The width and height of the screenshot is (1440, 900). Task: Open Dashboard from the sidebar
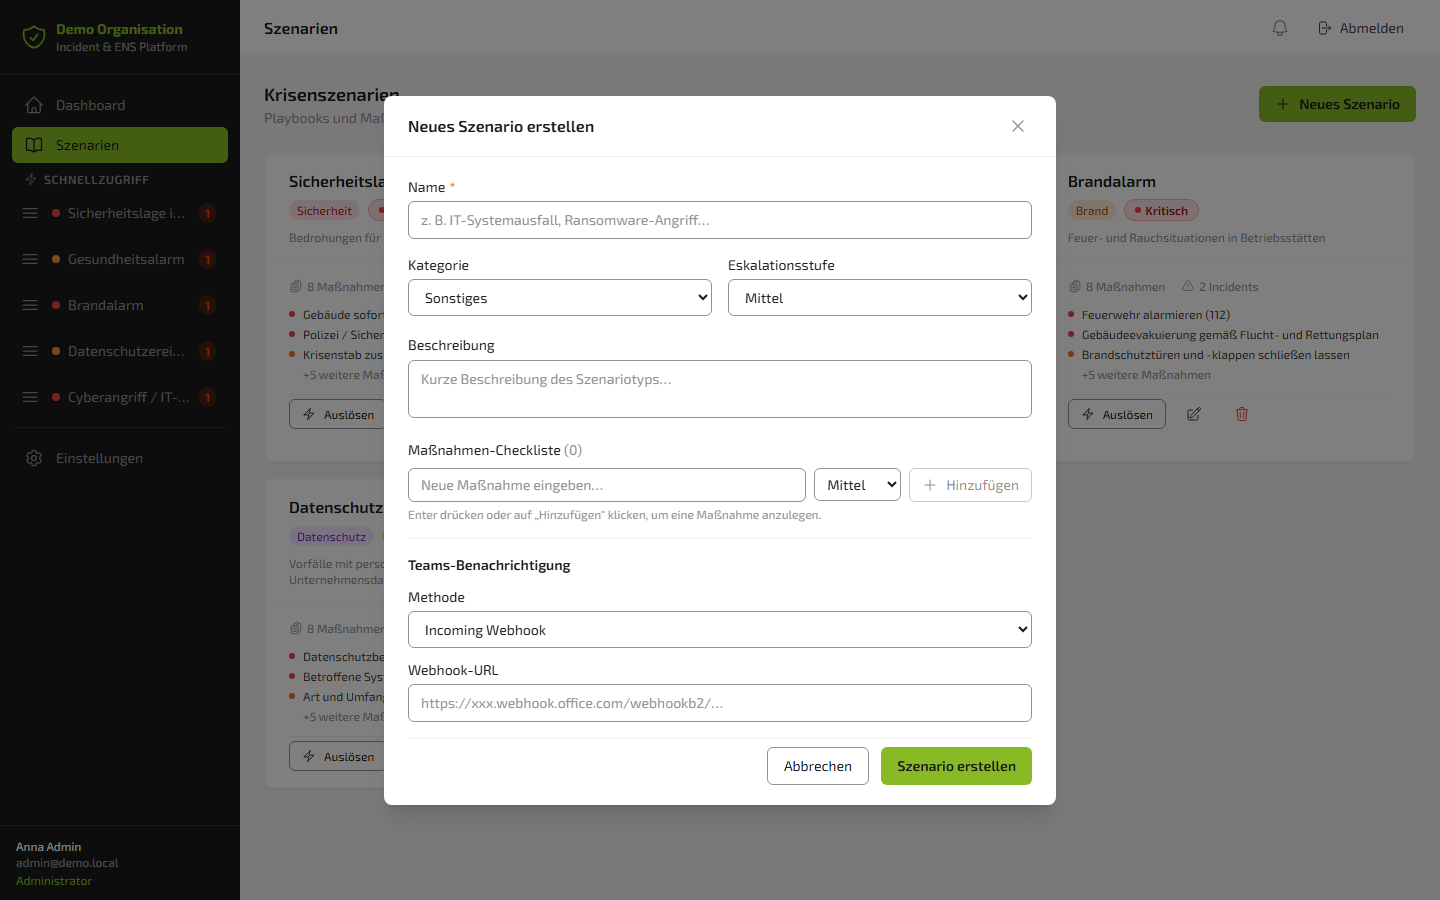click(120, 105)
